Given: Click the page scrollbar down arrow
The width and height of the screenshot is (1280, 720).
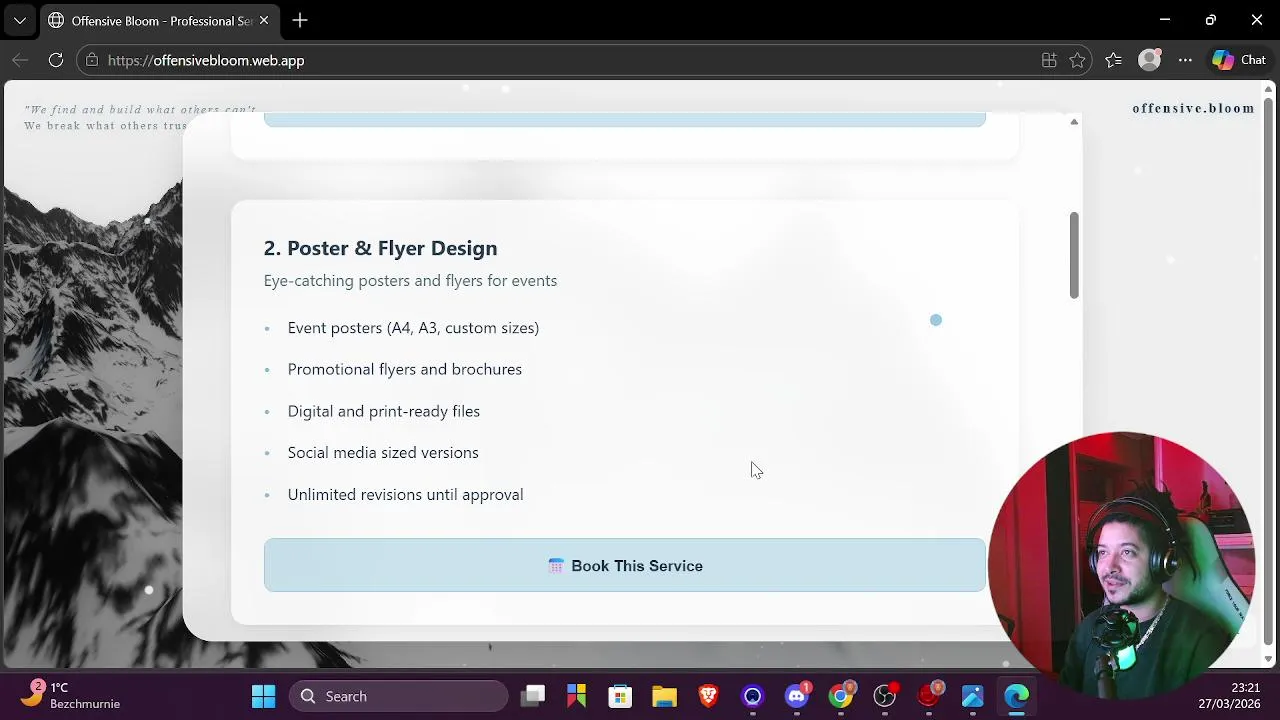Looking at the screenshot, I should point(1269,658).
